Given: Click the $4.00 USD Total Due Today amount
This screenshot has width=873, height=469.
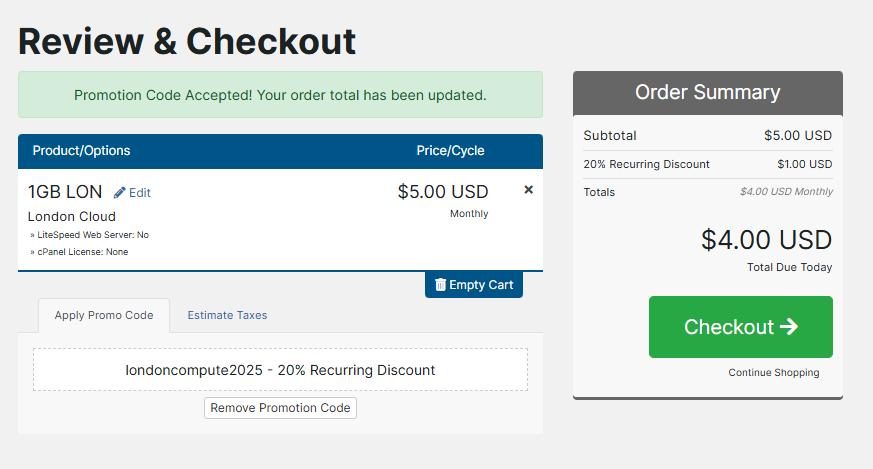Looking at the screenshot, I should (766, 240).
